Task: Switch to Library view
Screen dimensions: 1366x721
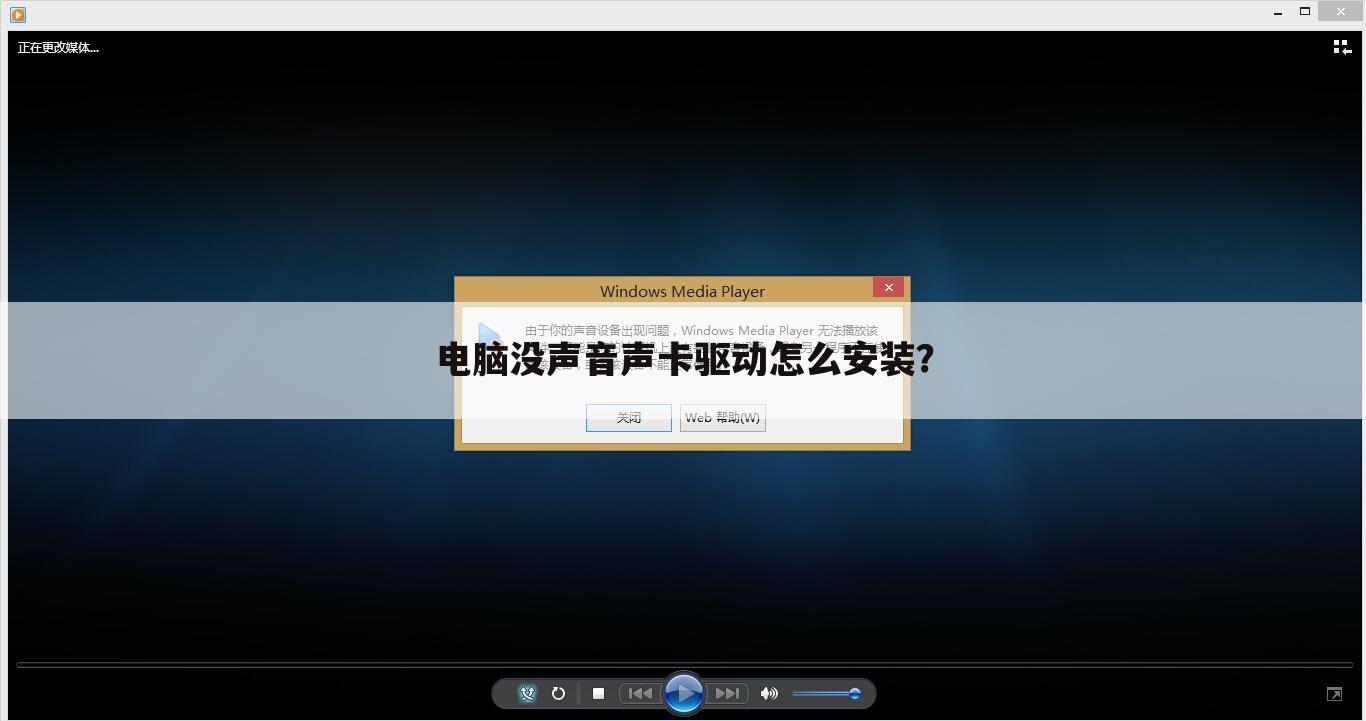Action: [x=1341, y=46]
